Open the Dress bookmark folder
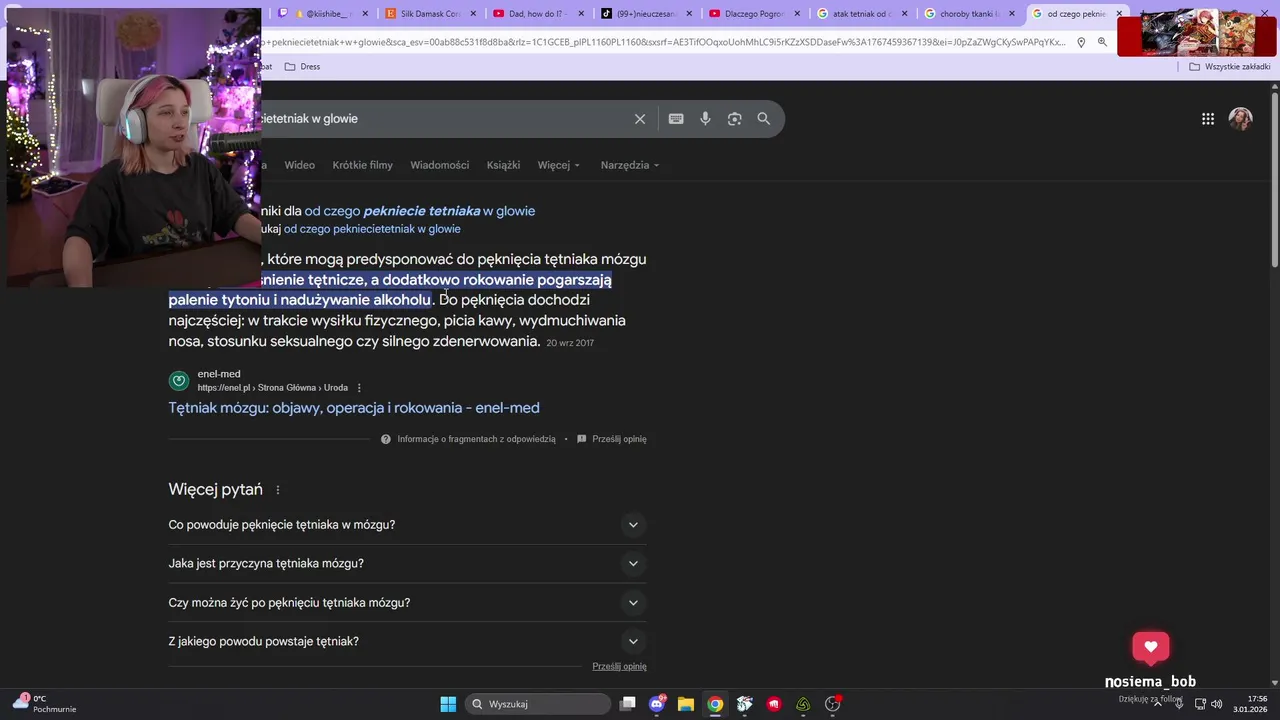1280x720 pixels. pyautogui.click(x=302, y=66)
